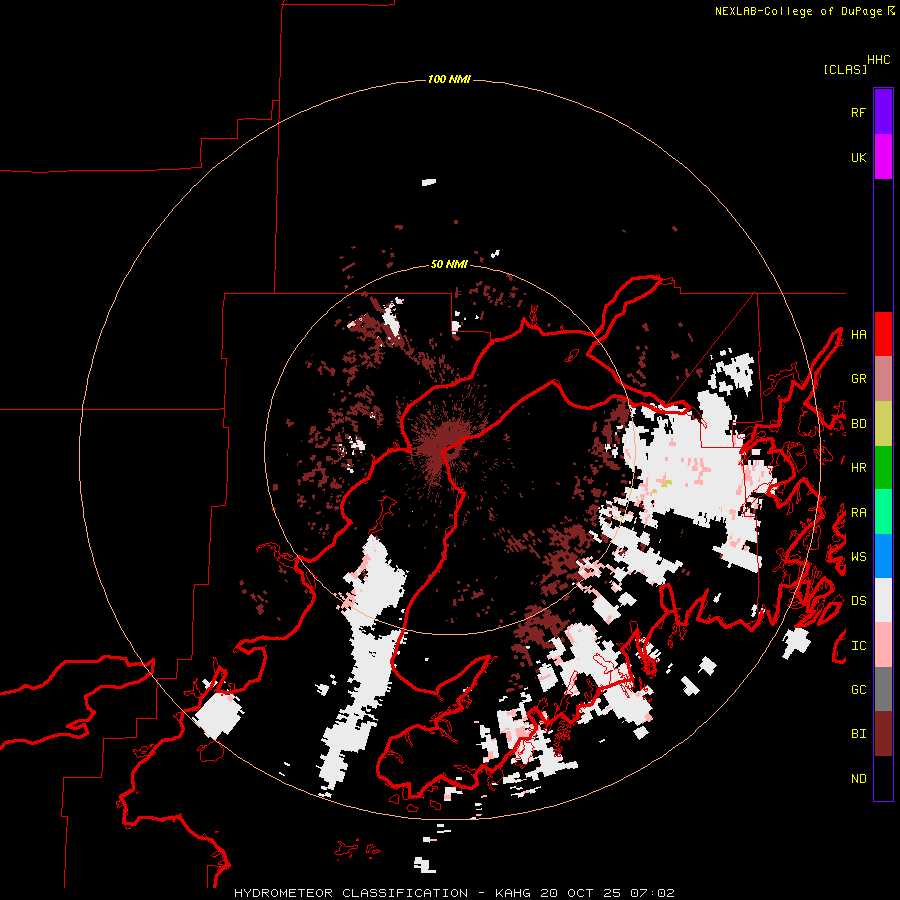Click the KAHG radar site identifier

513,893
